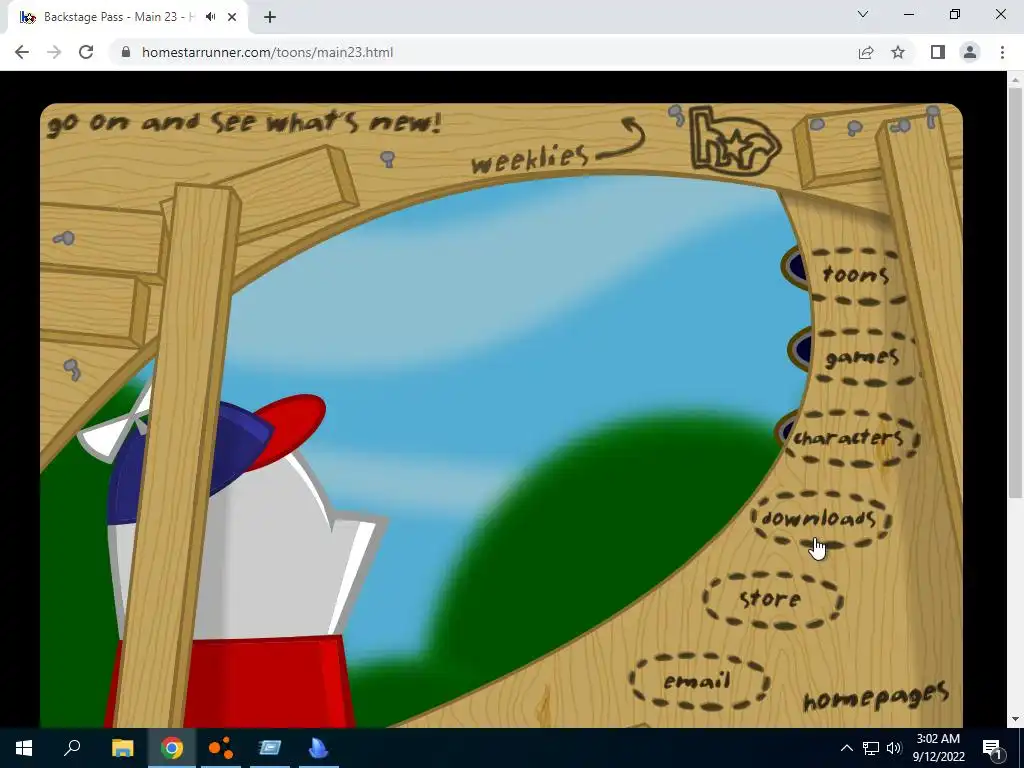View site information lock icon
The width and height of the screenshot is (1024, 768).
[126, 52]
